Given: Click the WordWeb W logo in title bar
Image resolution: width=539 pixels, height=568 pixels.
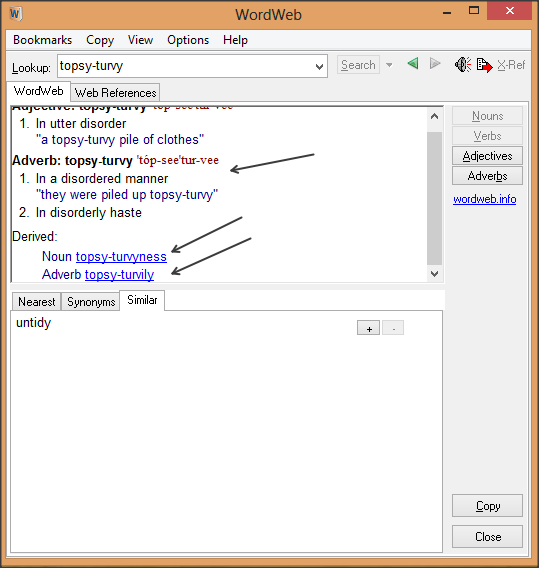Looking at the screenshot, I should (16, 14).
